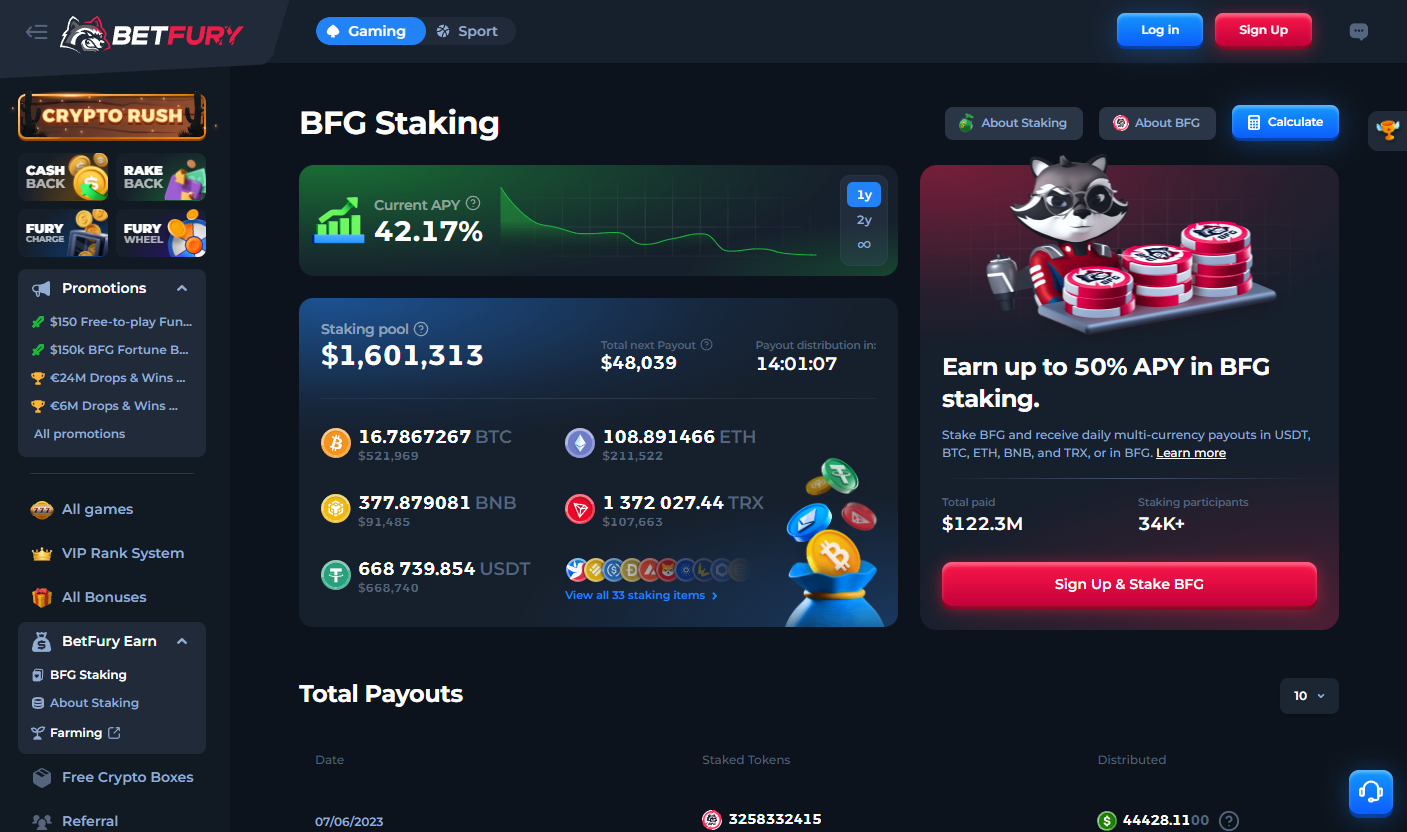
Task: Switch to Sport mode toggle
Action: (x=468, y=31)
